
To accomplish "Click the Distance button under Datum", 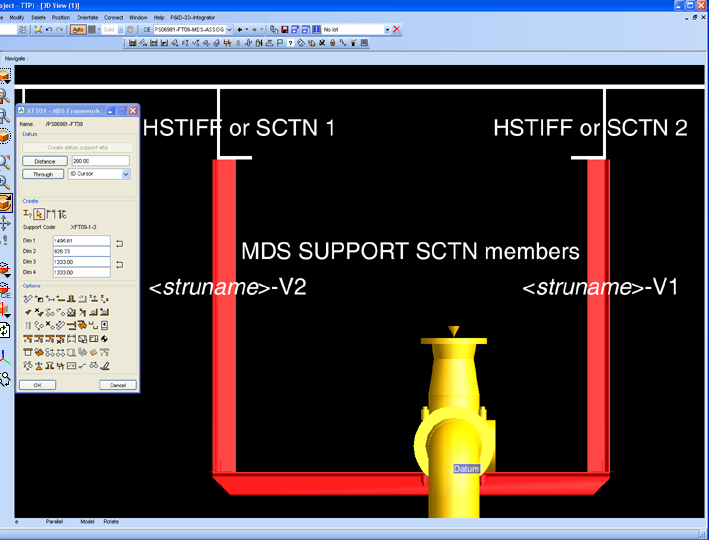I will (x=44, y=161).
